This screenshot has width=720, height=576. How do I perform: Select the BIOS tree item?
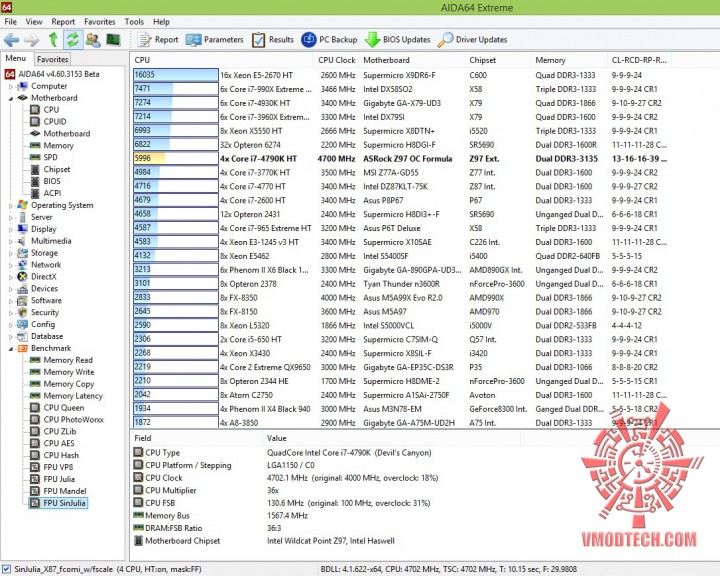pos(52,181)
